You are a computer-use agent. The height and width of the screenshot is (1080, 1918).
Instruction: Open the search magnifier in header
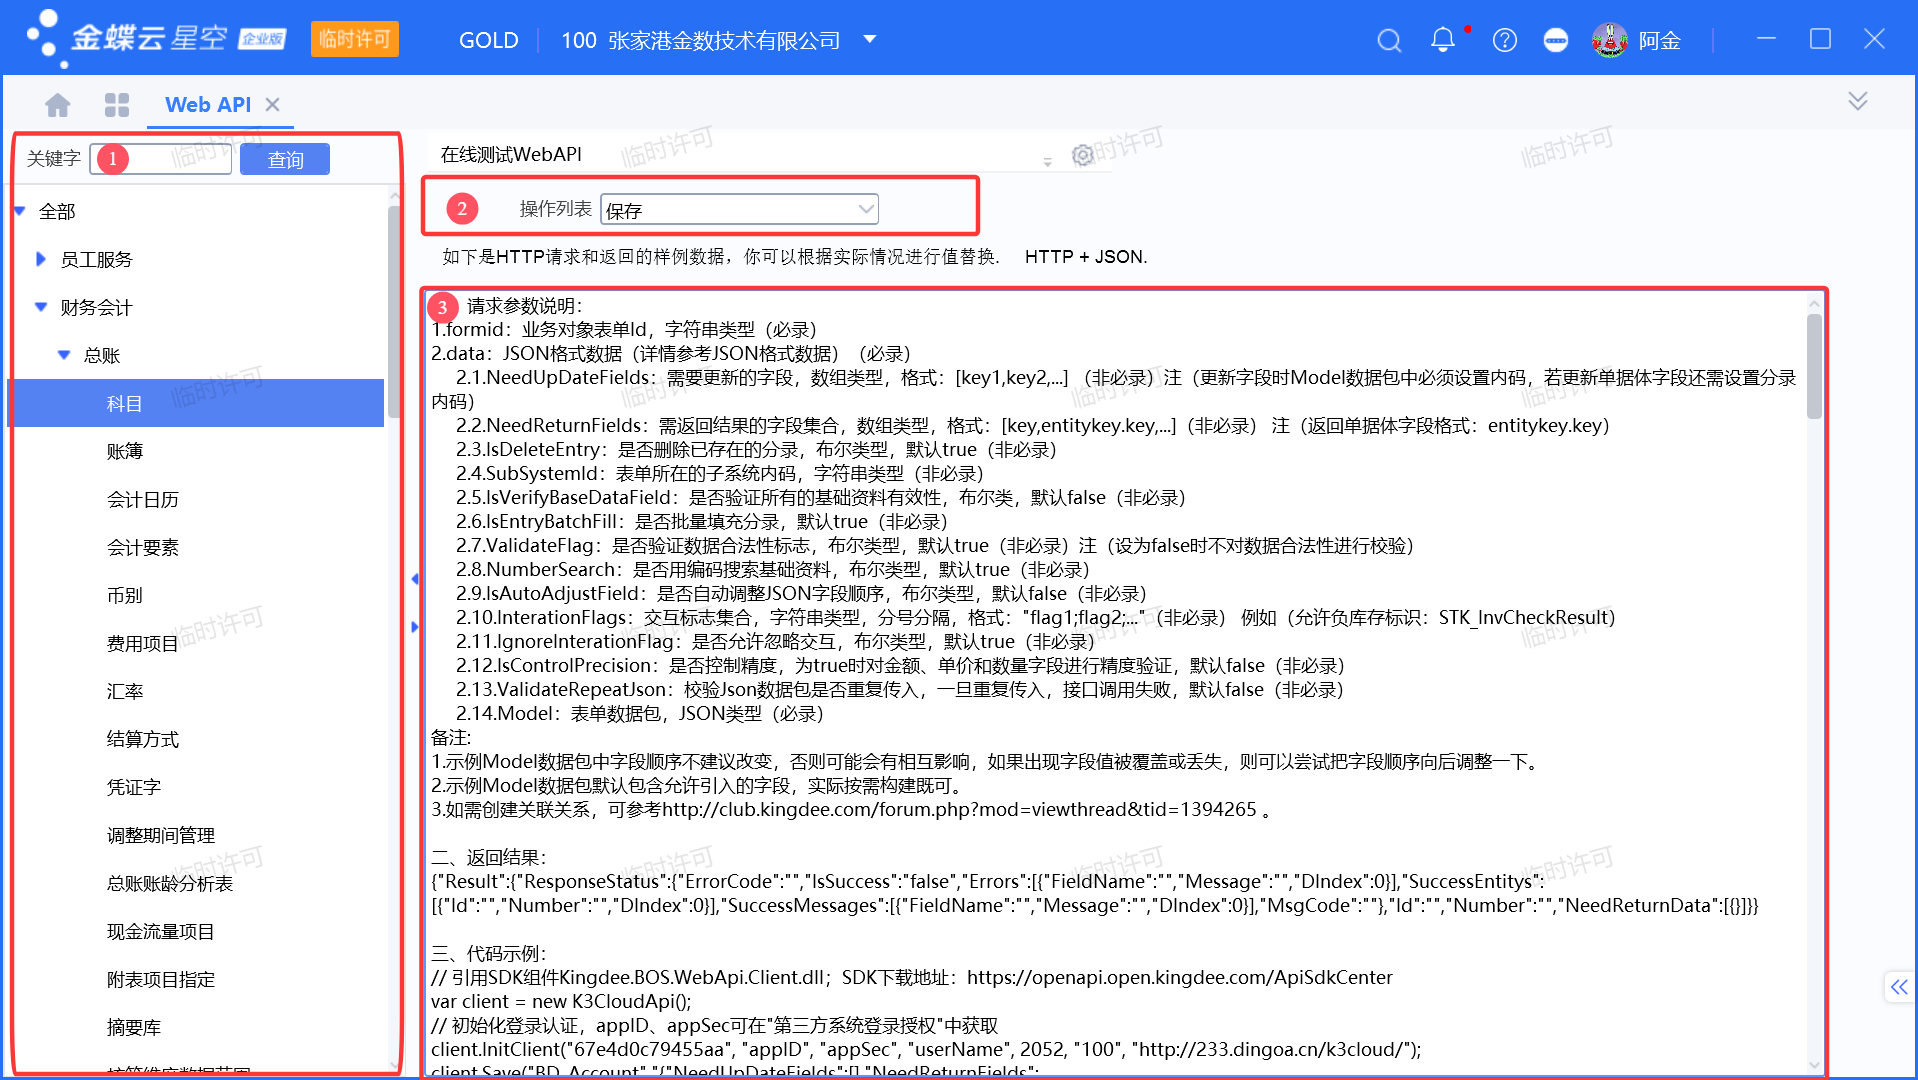click(x=1389, y=40)
